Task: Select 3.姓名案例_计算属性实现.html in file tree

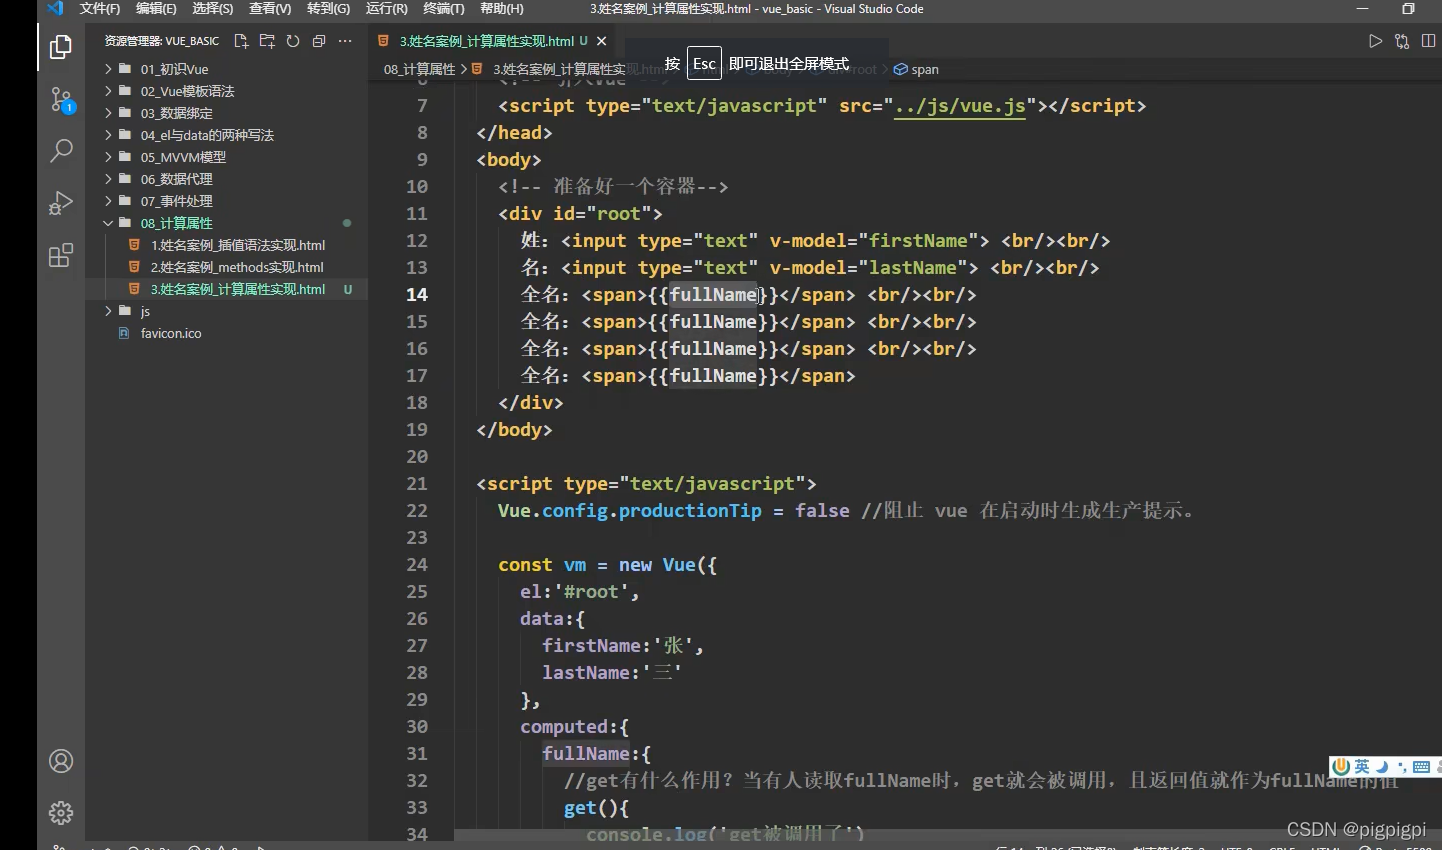Action: click(238, 289)
